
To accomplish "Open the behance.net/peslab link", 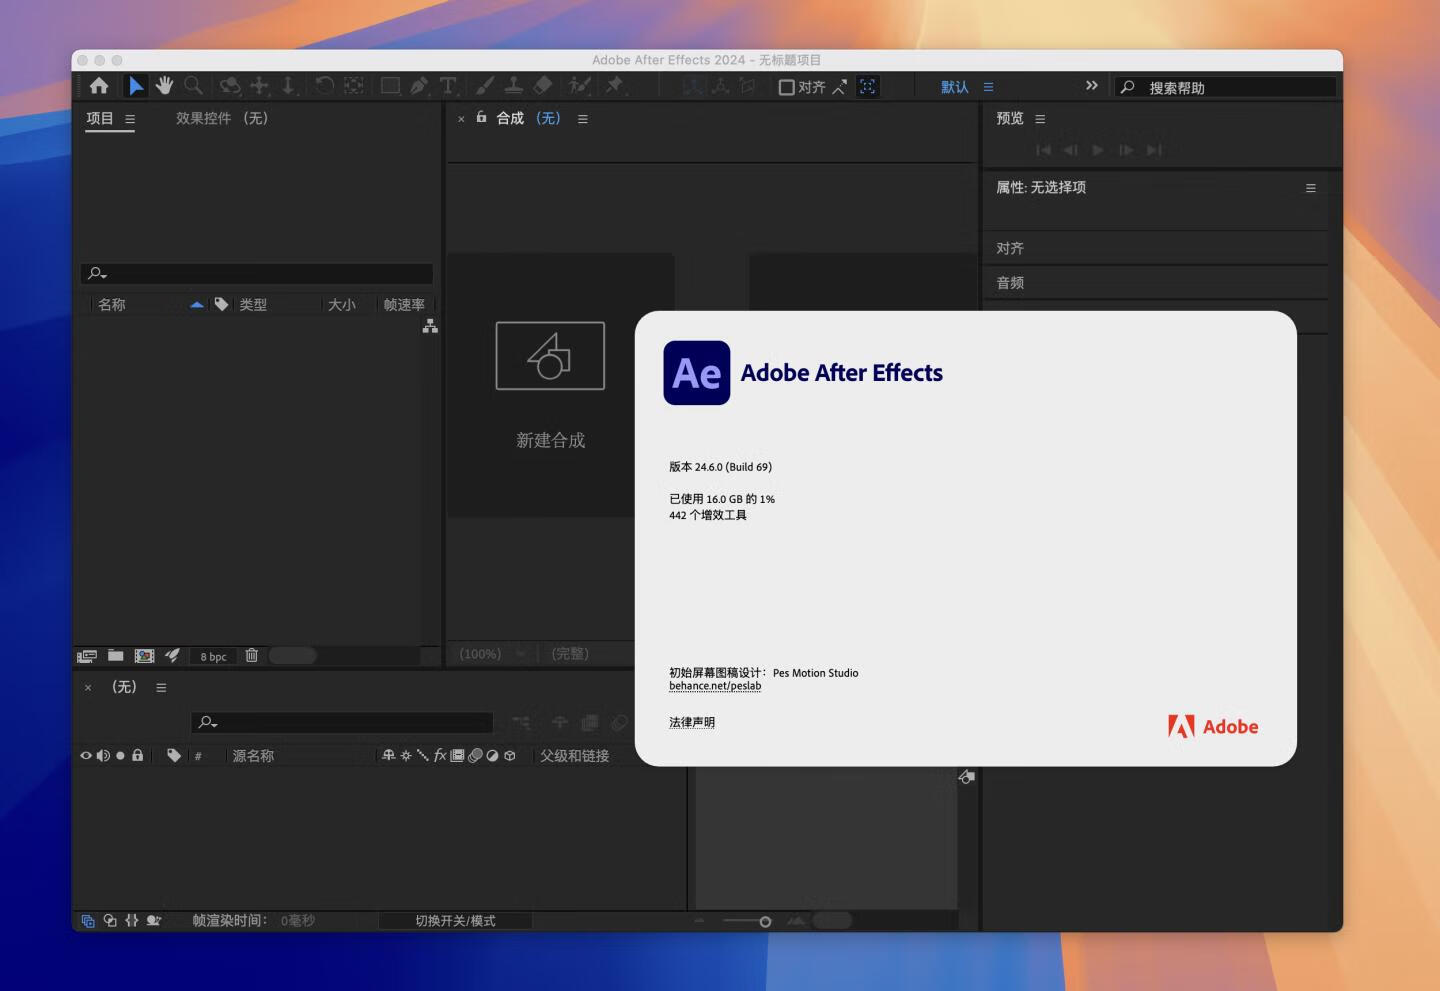I will (715, 686).
